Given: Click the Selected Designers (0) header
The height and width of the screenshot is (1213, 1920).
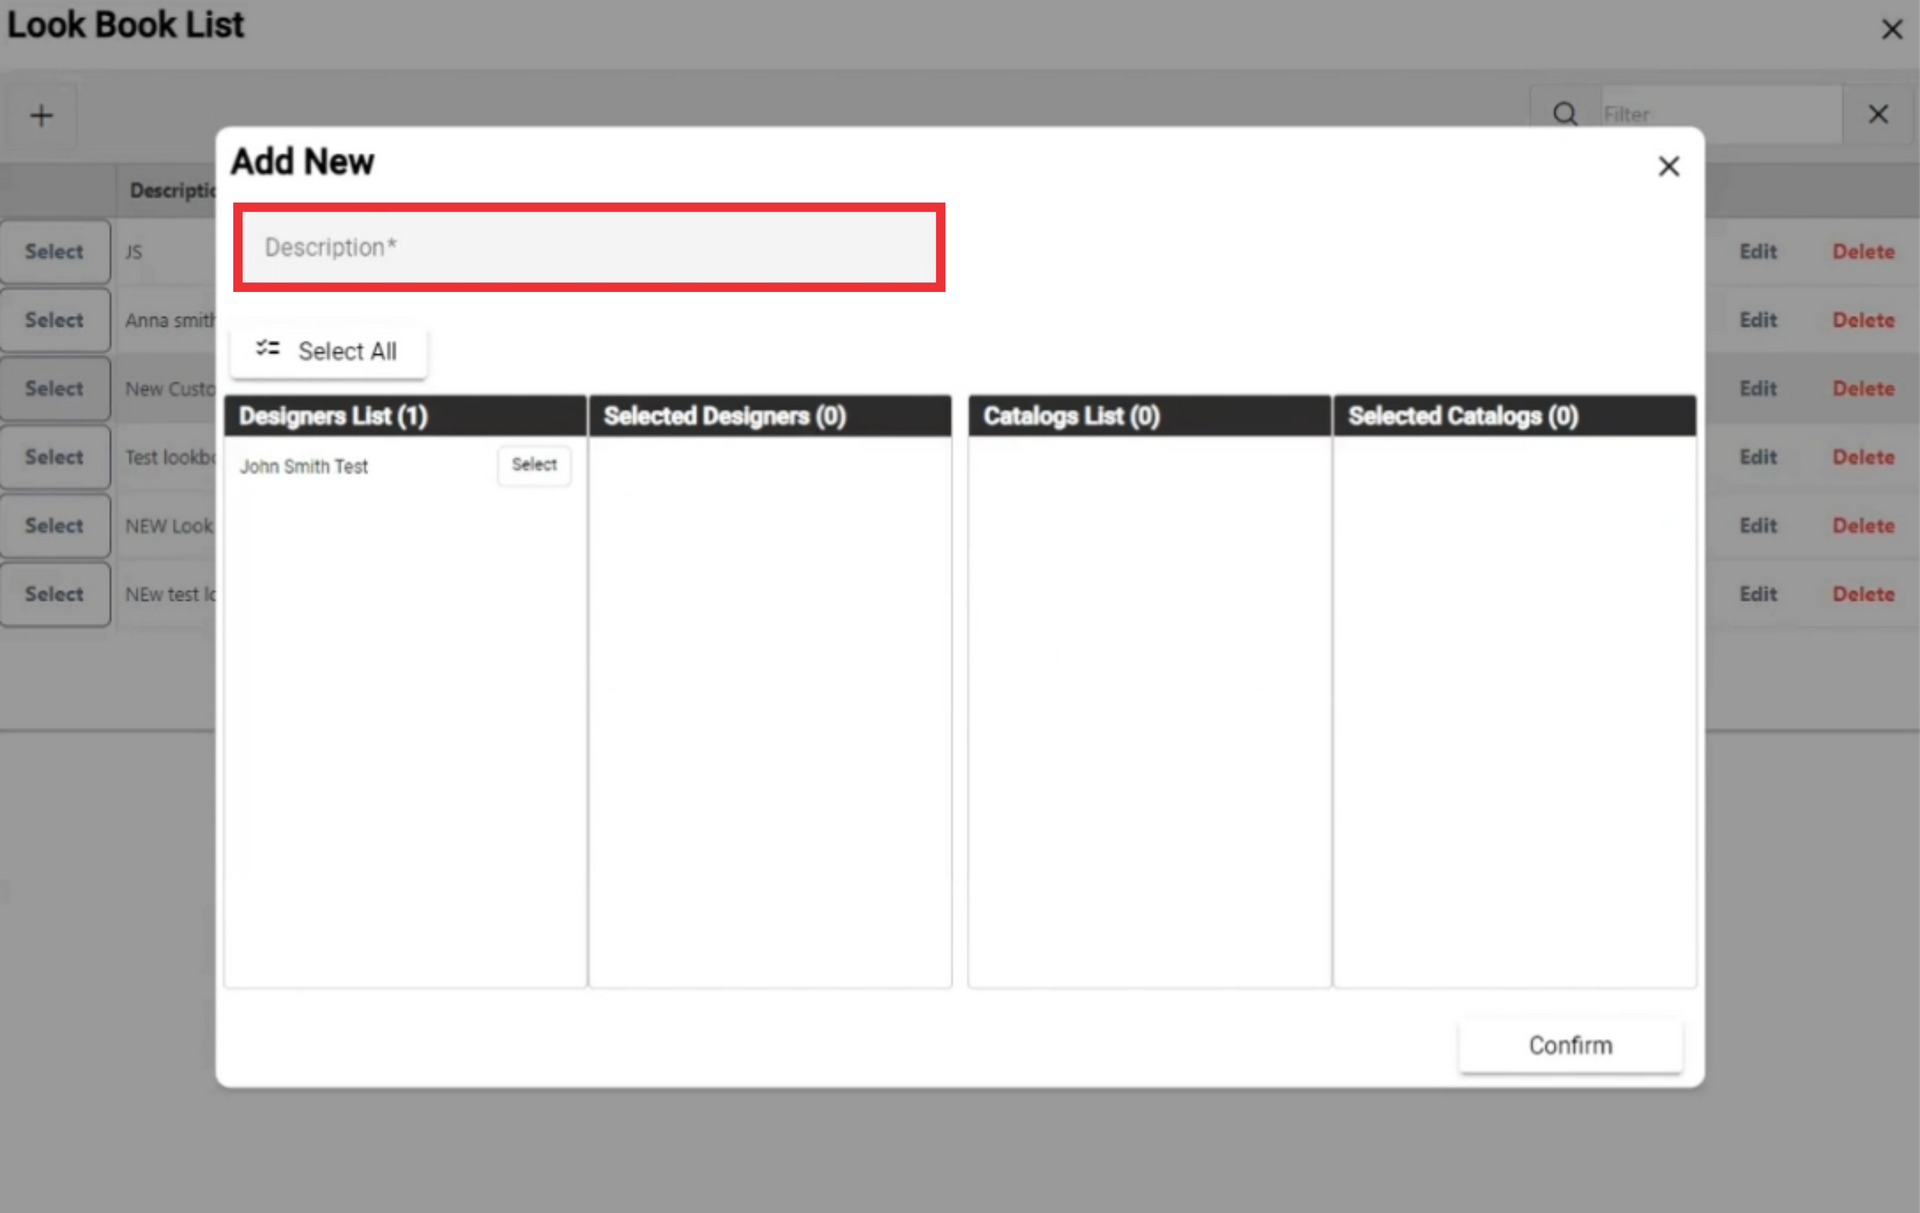Looking at the screenshot, I should [x=770, y=416].
